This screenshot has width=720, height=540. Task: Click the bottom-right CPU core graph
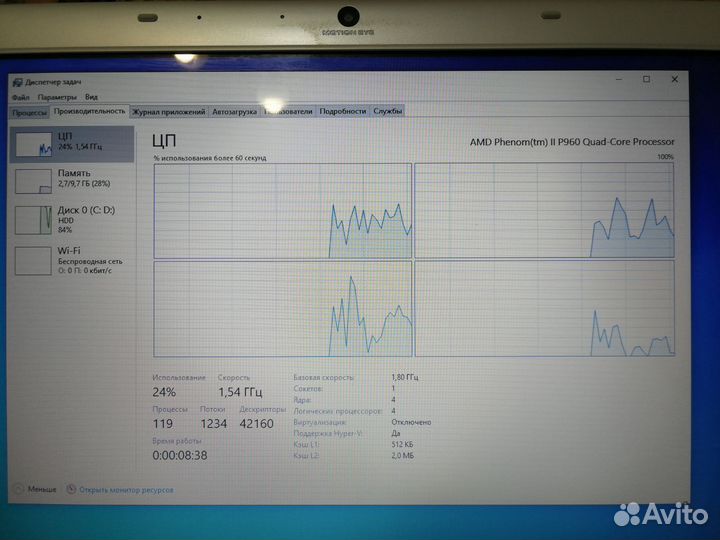click(545, 309)
